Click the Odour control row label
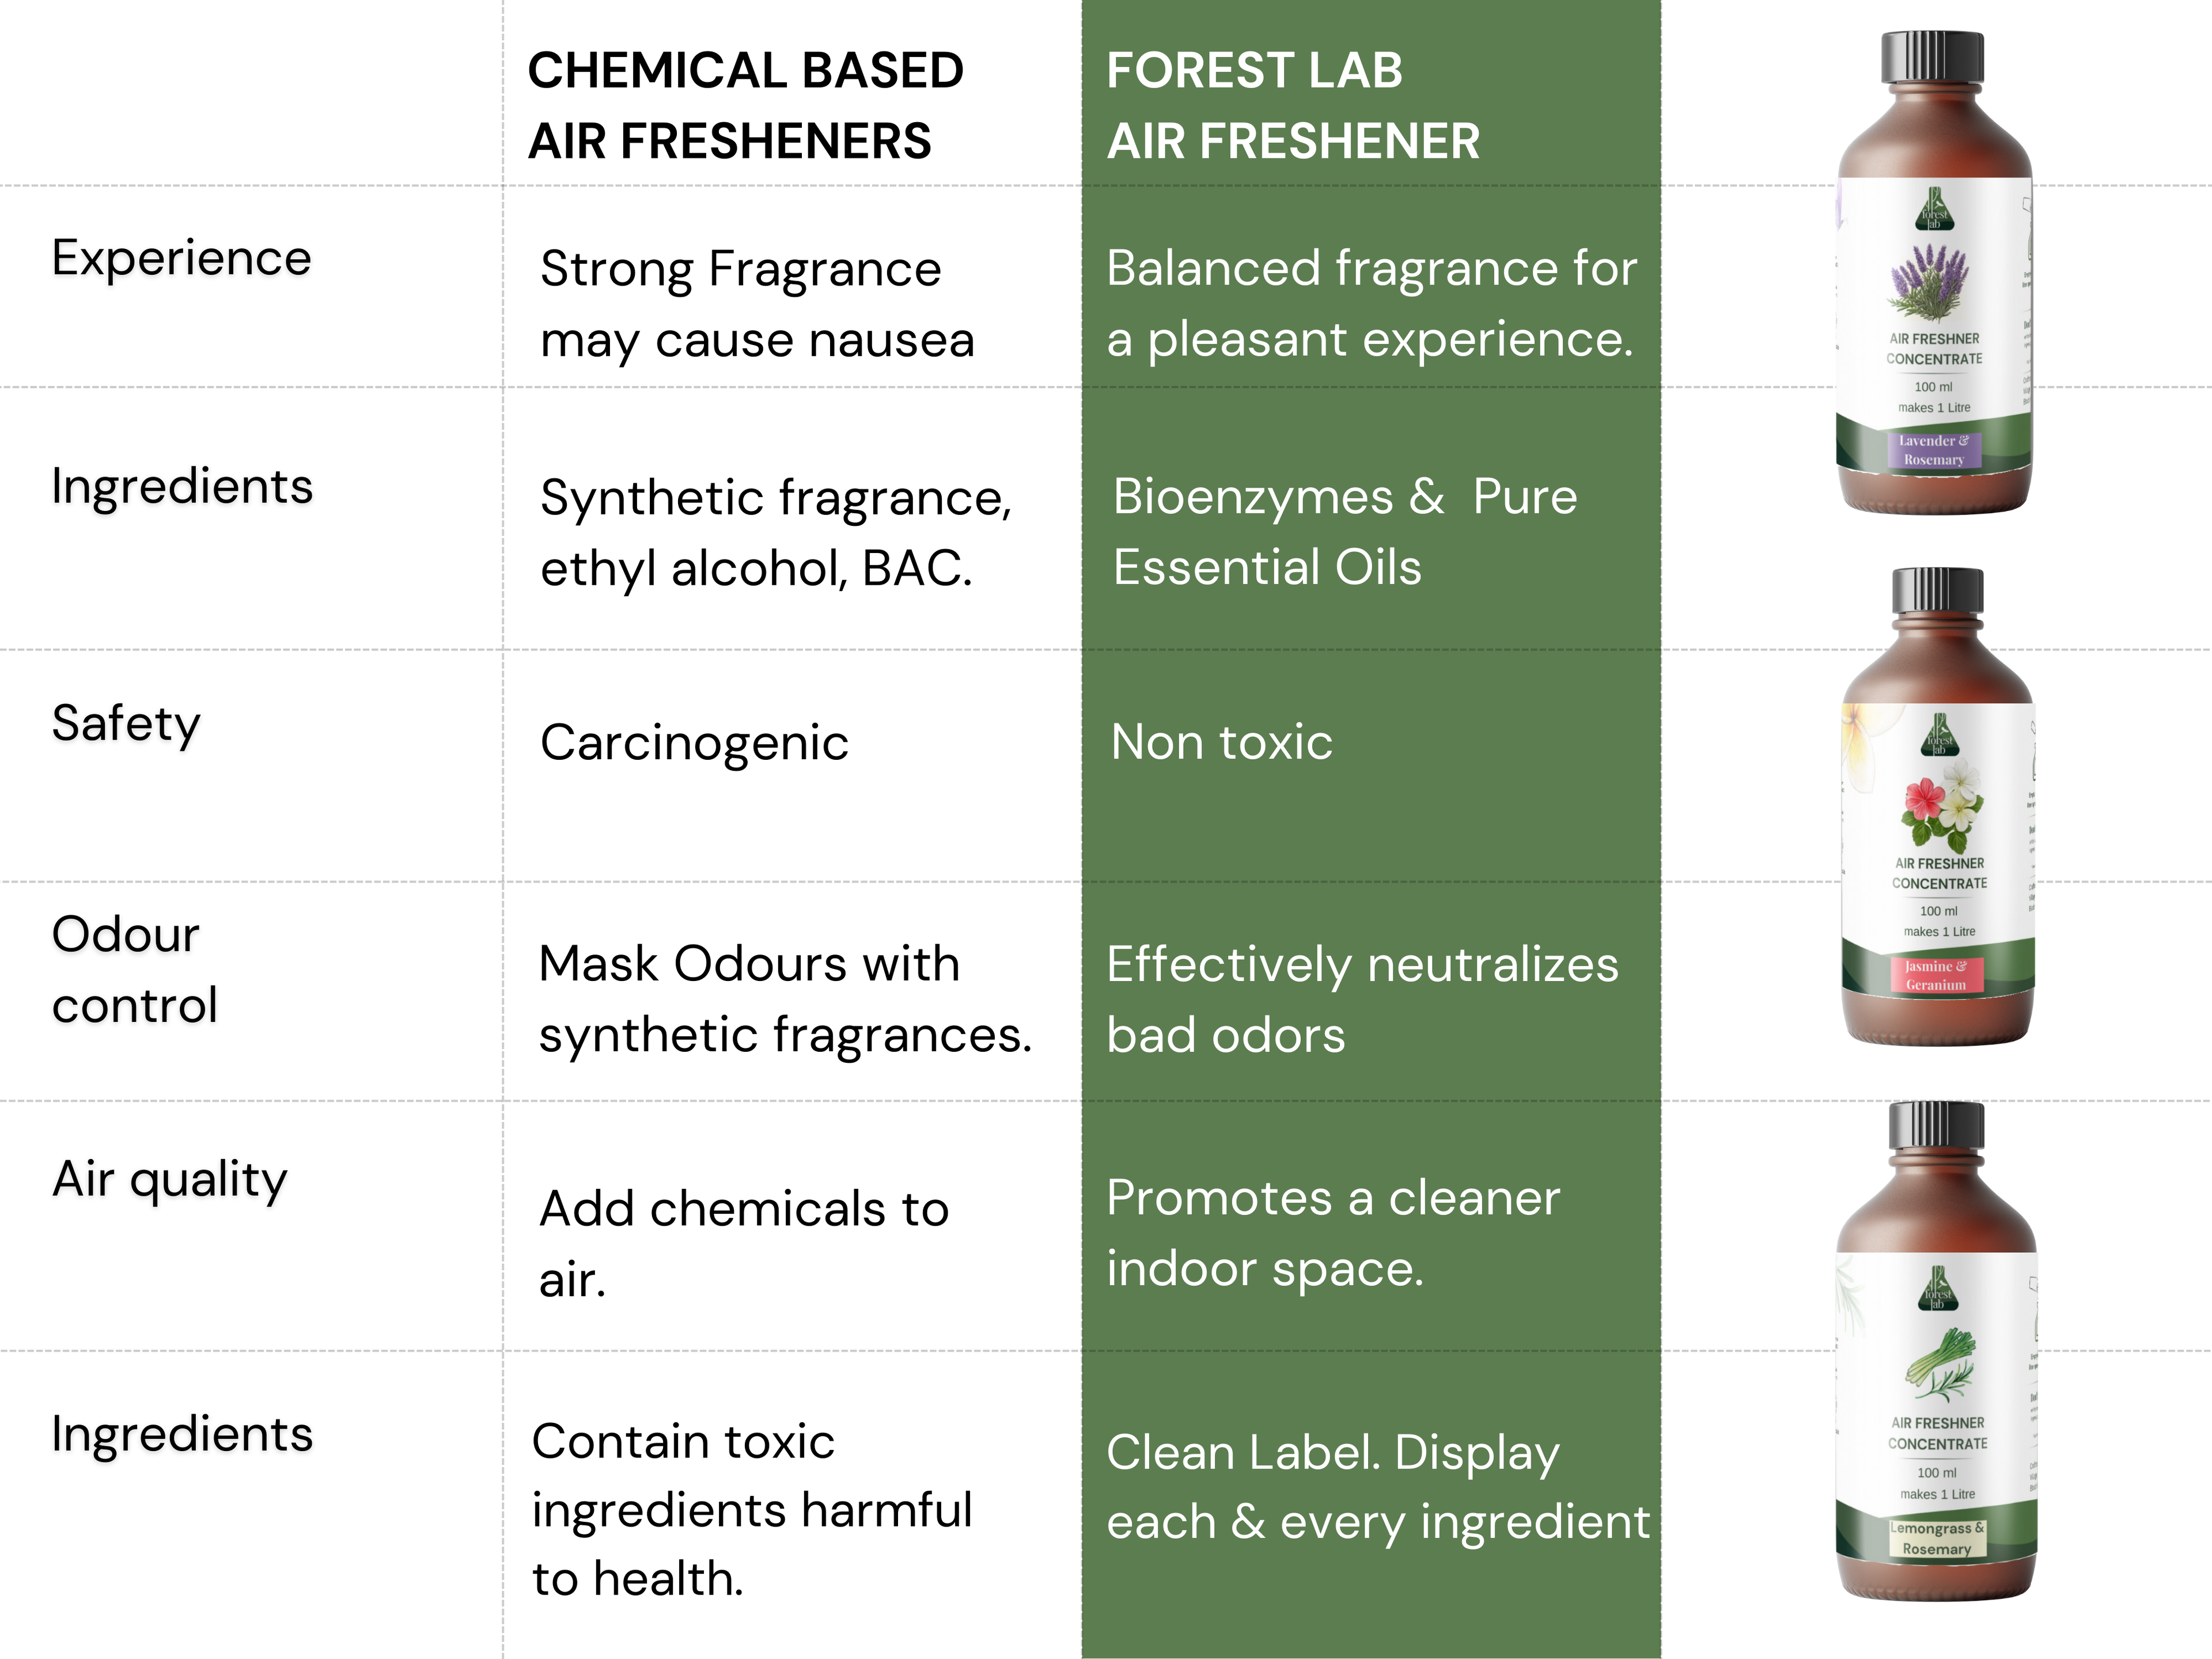The image size is (2212, 1659). [134, 969]
